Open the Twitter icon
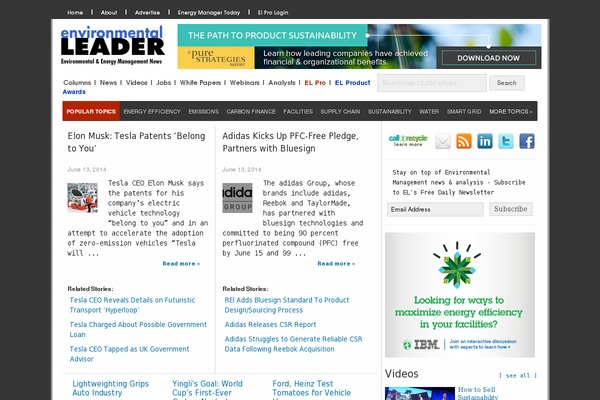Viewport: 600px width, 400px height. click(506, 141)
